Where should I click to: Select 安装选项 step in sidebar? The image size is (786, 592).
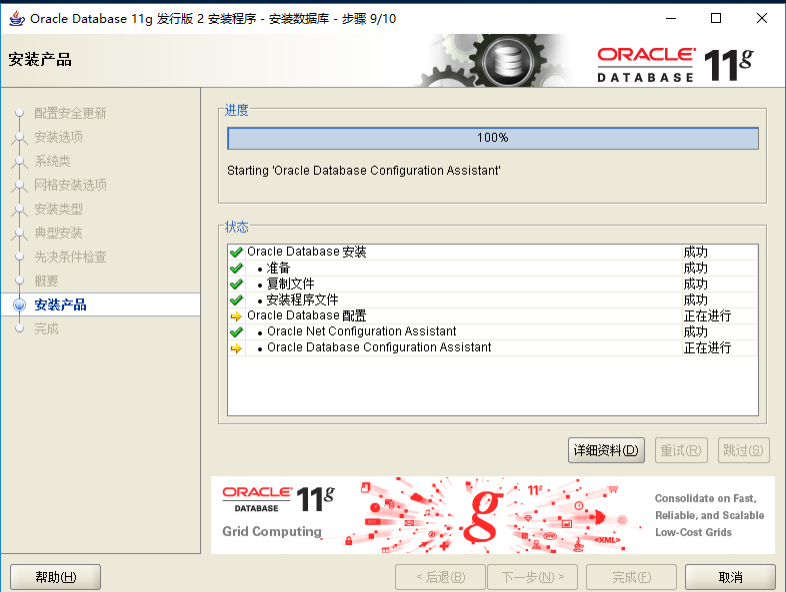click(59, 137)
